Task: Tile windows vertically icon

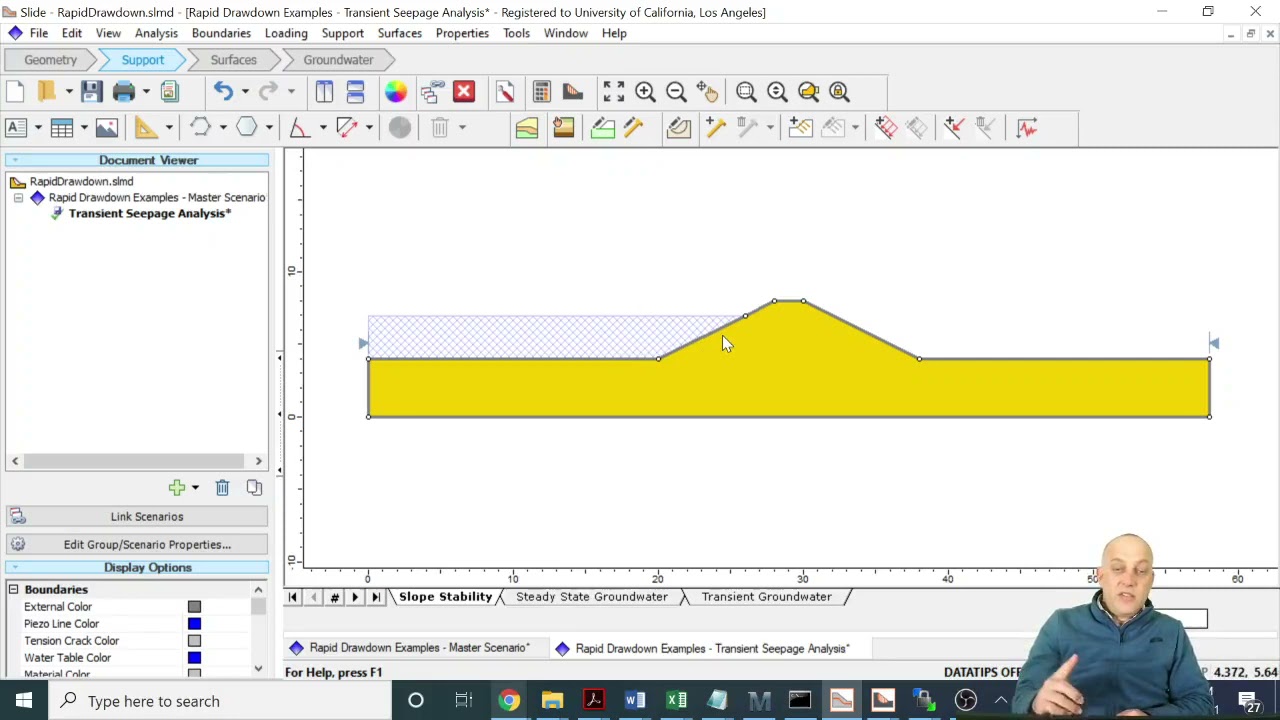Action: 324,92
